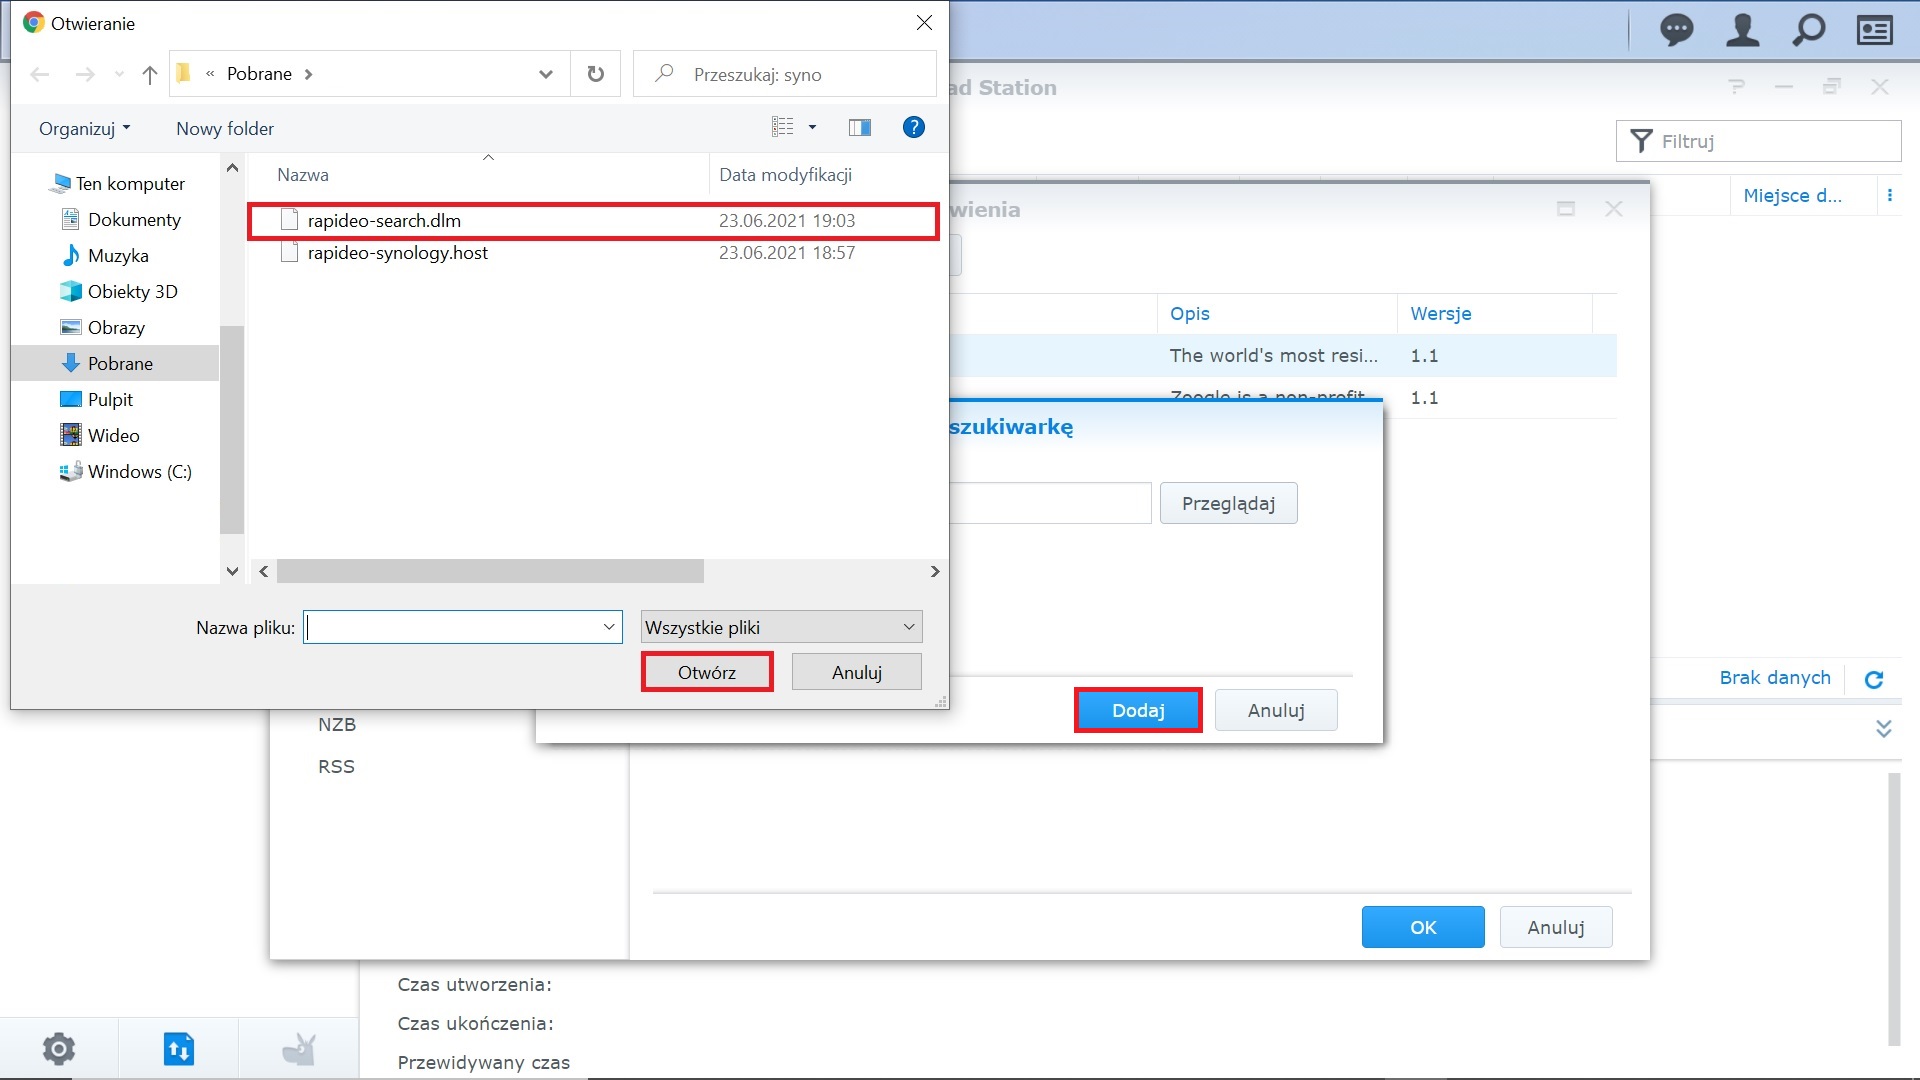Open the view options dropdown arrow
Screen dimensions: 1920x1080
coord(812,127)
